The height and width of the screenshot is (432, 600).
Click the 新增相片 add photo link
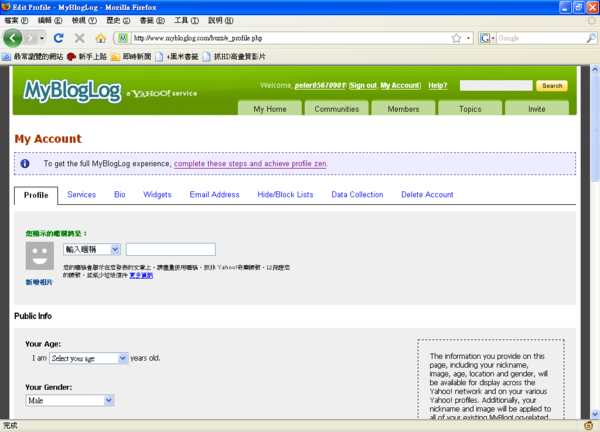click(39, 282)
